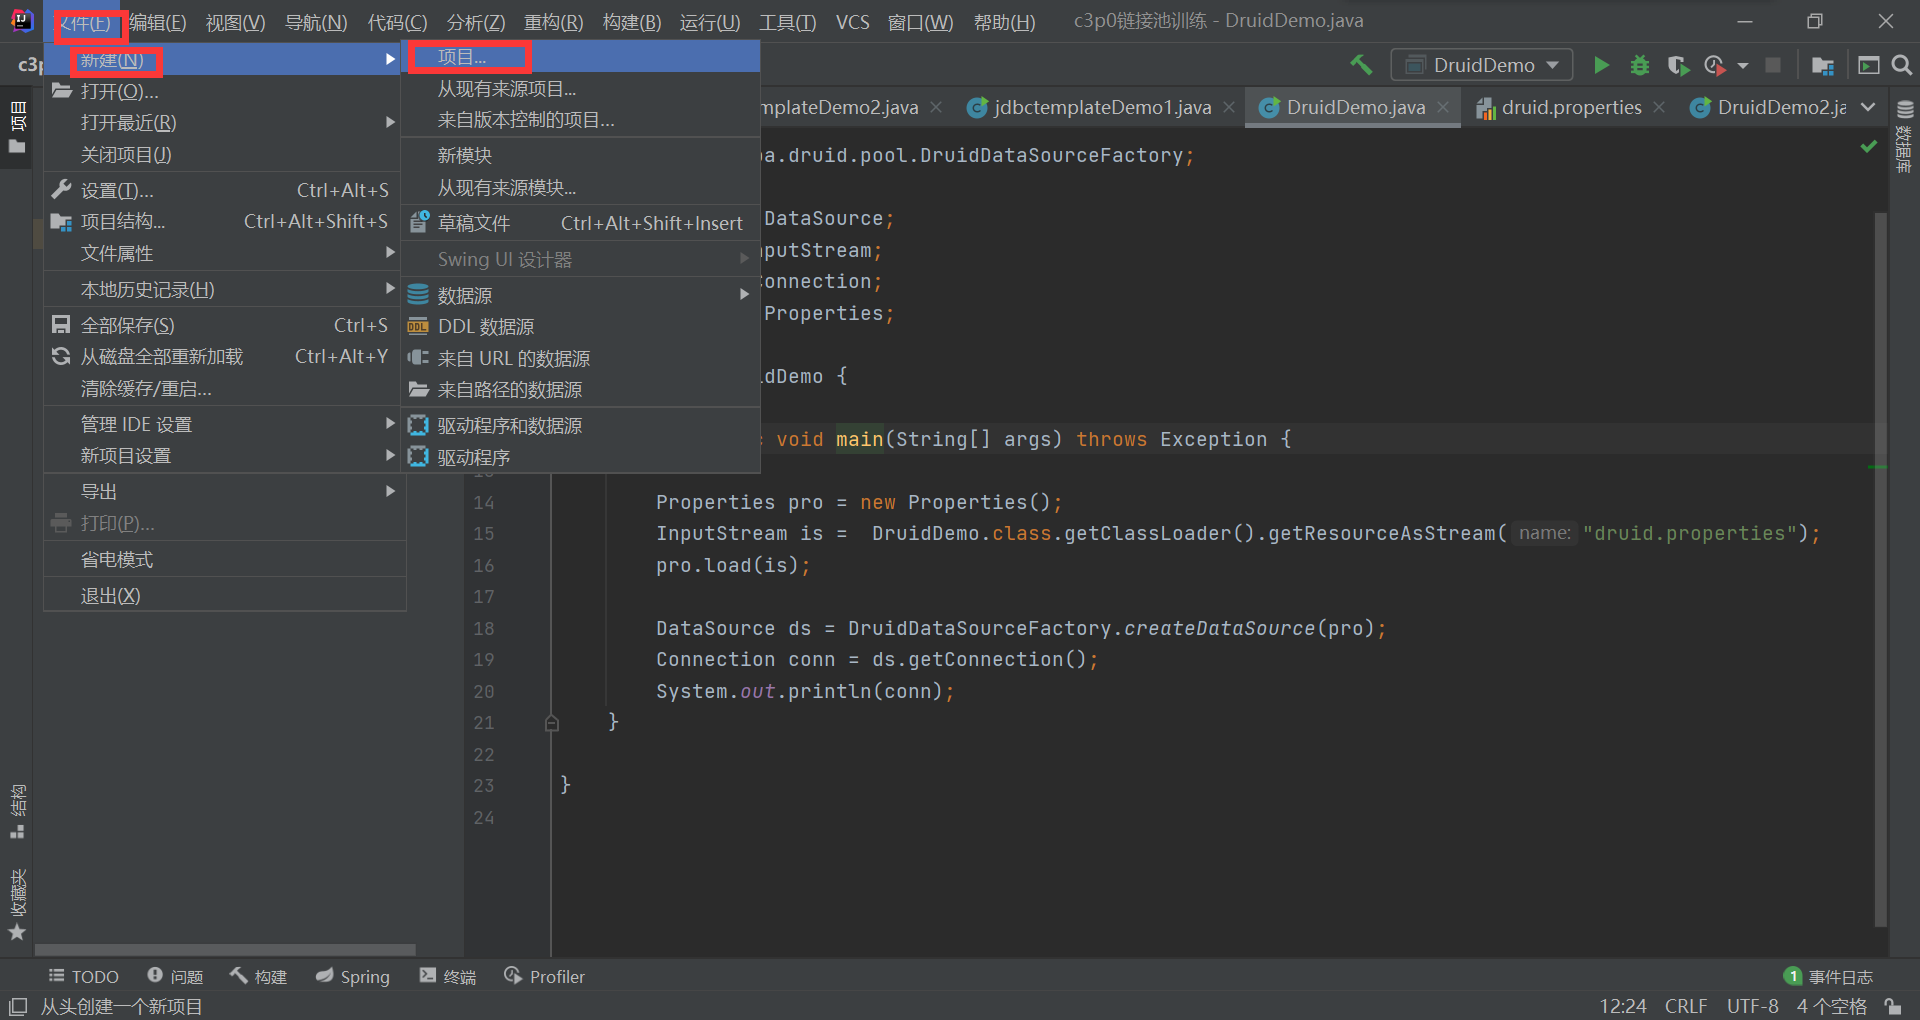This screenshot has height=1020, width=1920.
Task: Select 退出 to exit the IDE
Action: [225, 595]
